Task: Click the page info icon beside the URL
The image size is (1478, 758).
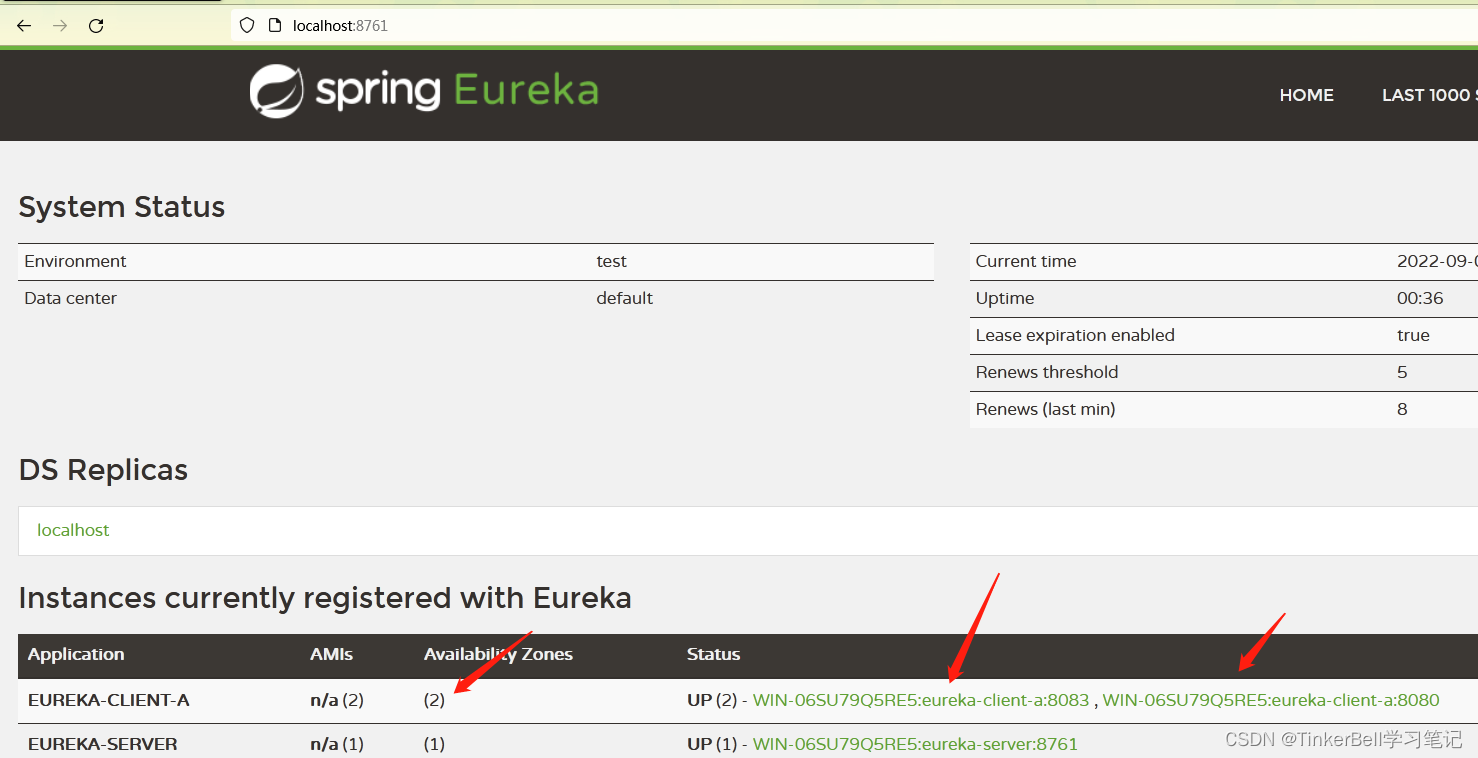Action: click(x=275, y=26)
